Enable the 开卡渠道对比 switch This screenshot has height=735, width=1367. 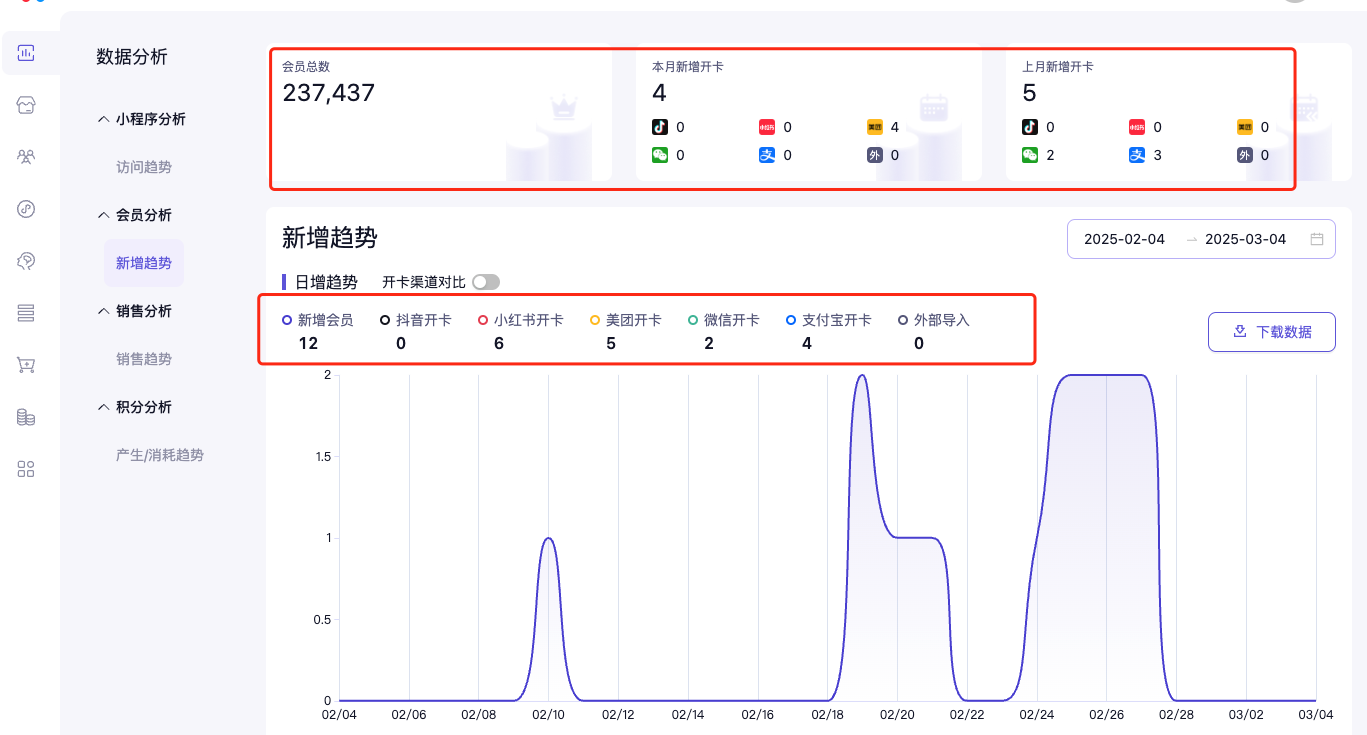(486, 282)
